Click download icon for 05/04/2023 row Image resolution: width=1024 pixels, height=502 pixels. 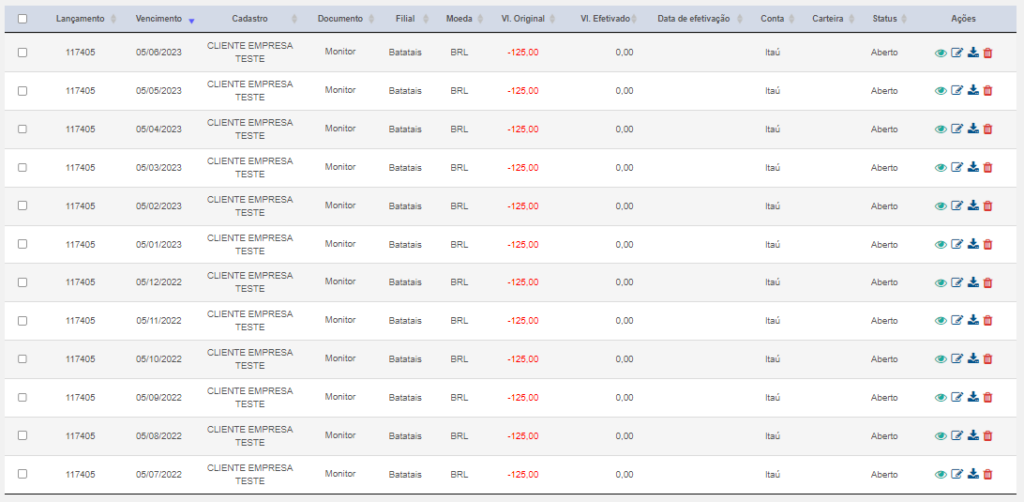pyautogui.click(x=973, y=129)
